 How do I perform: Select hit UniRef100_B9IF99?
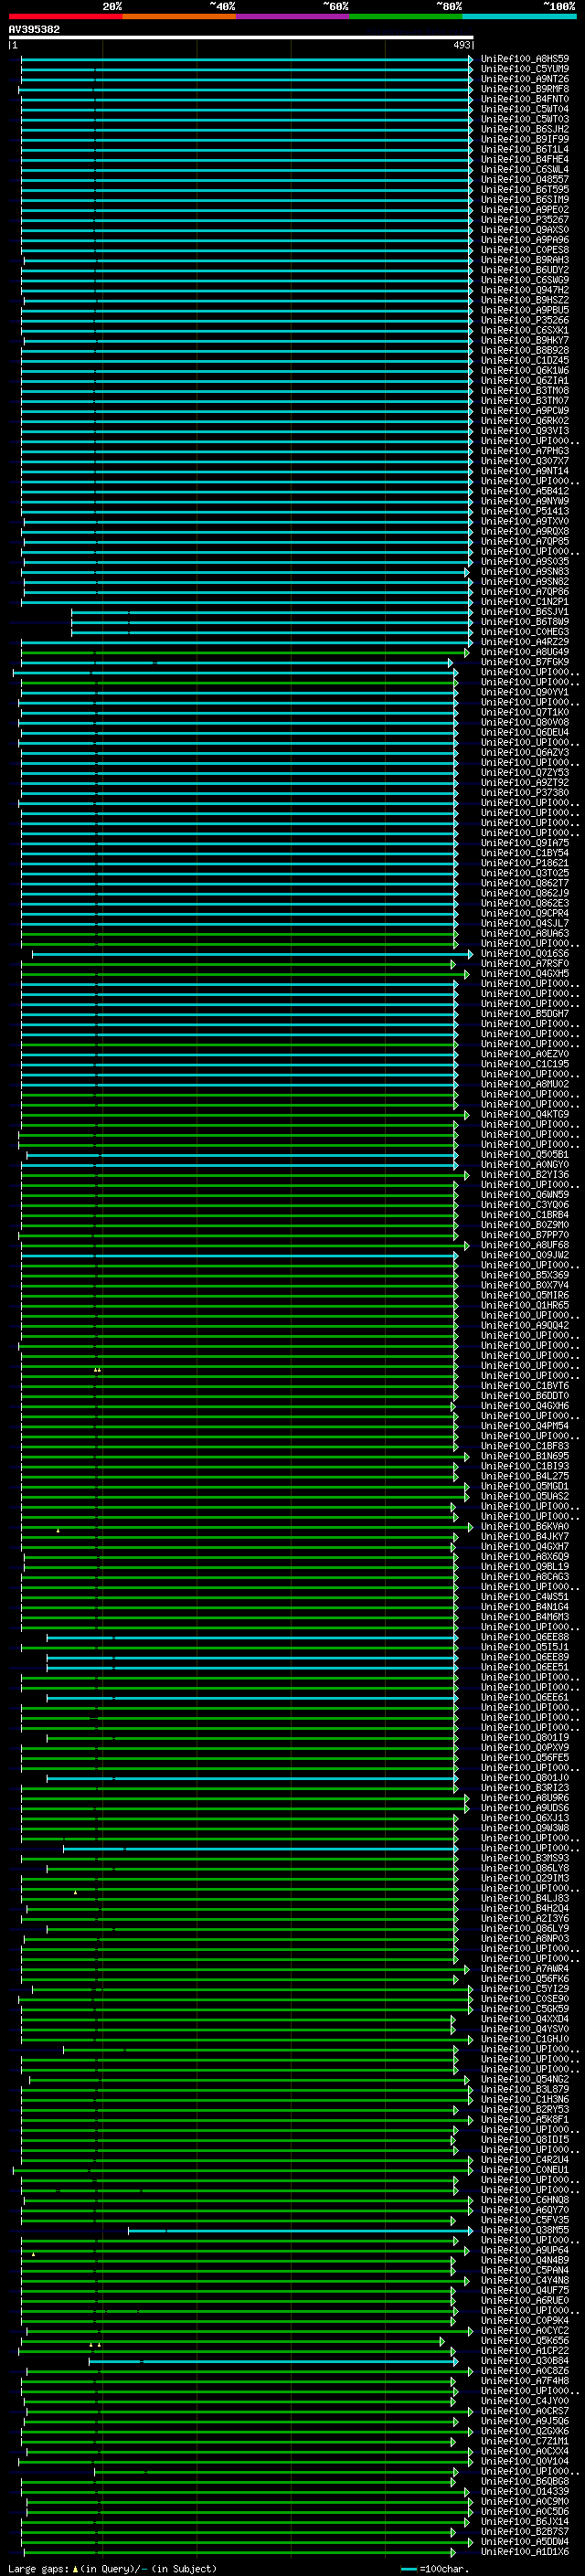(525, 139)
